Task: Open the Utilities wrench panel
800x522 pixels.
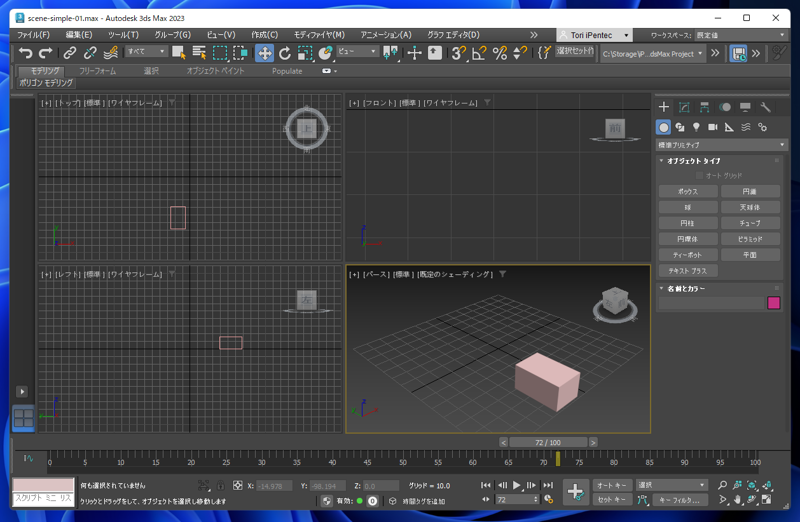Action: pos(765,107)
